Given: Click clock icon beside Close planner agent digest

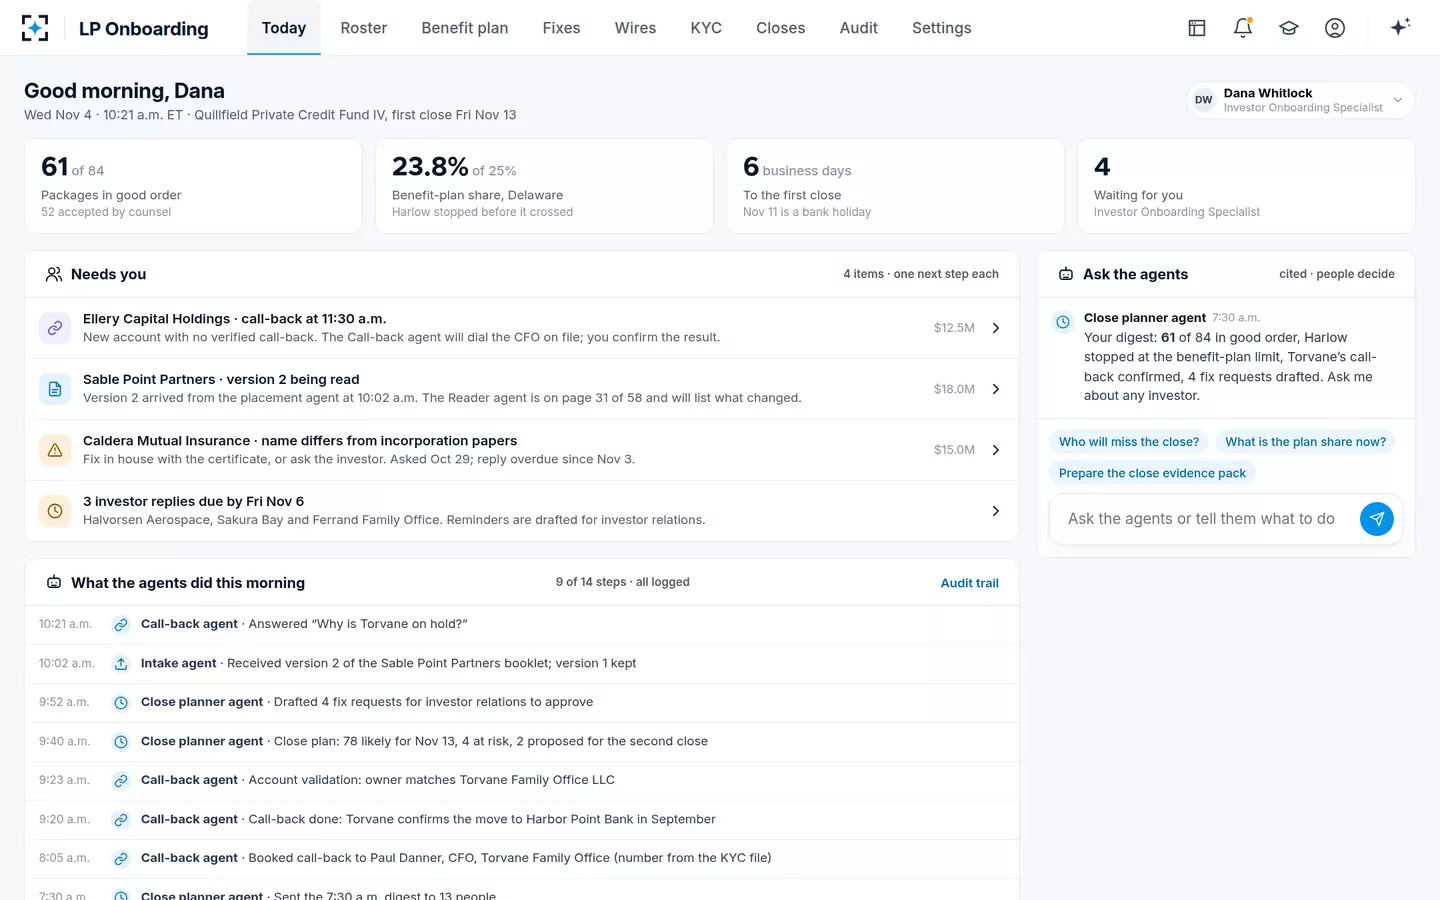Looking at the screenshot, I should [1063, 322].
